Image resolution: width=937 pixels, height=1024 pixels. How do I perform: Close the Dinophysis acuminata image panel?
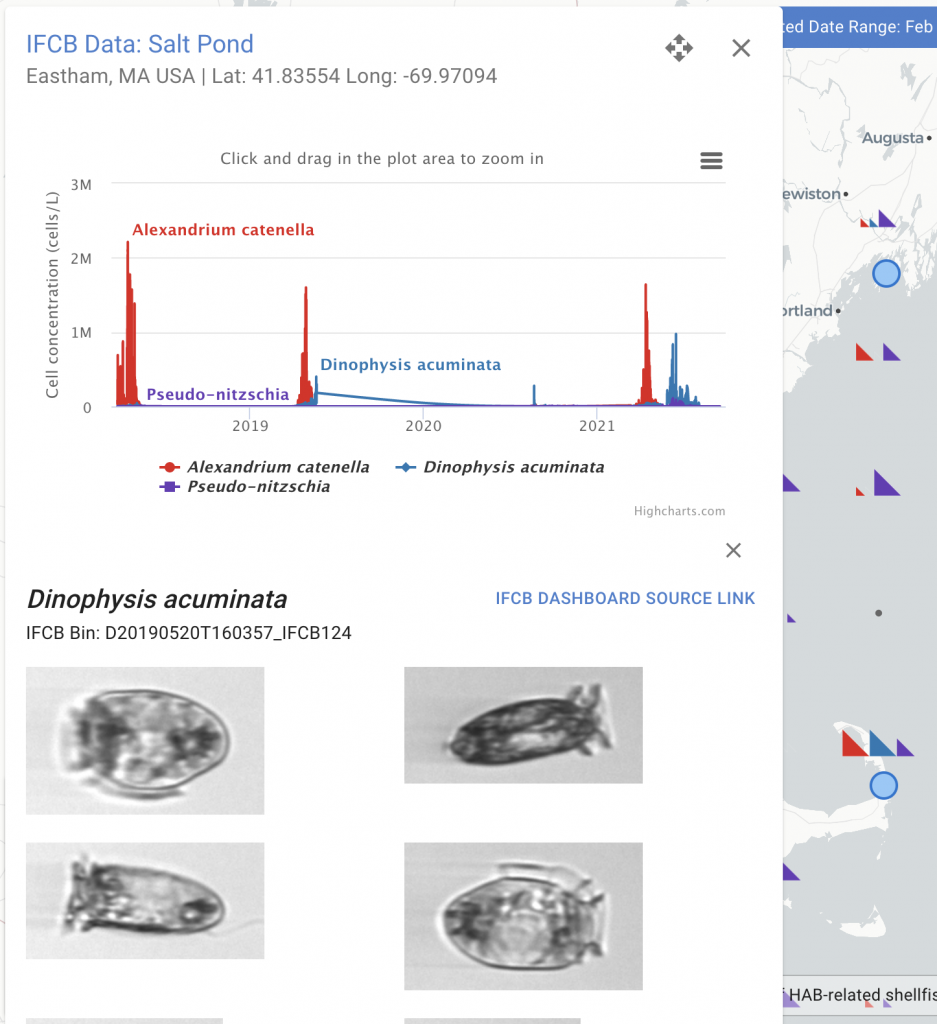733,550
